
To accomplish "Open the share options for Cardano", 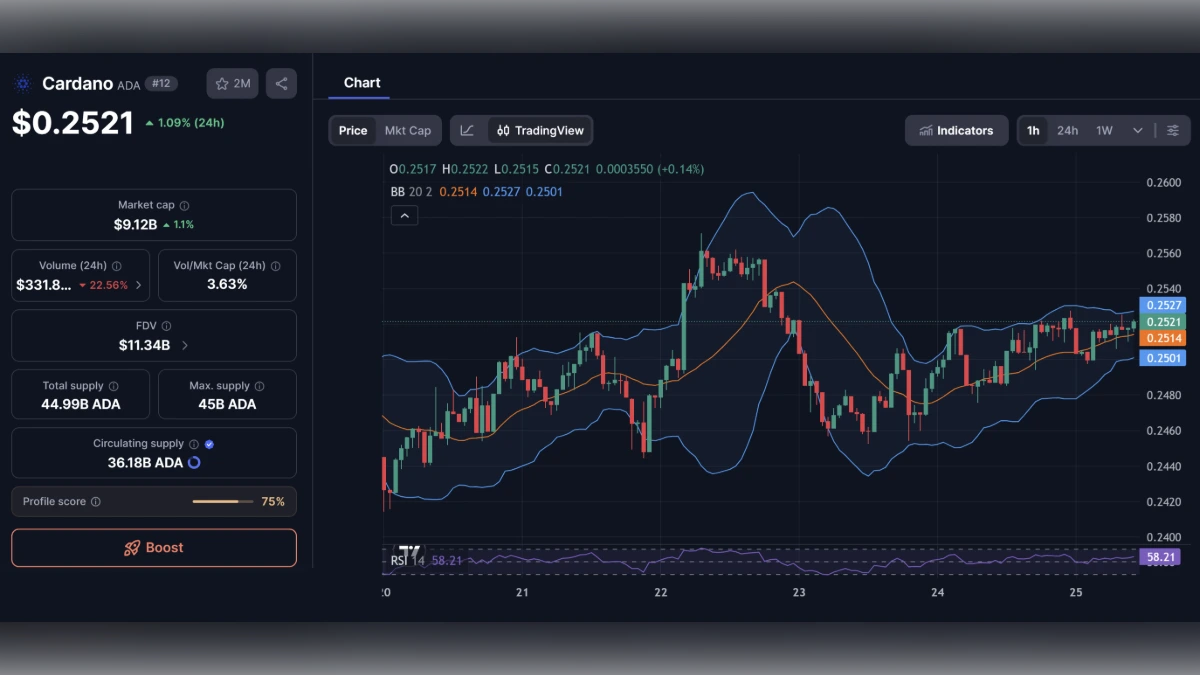I will (x=281, y=83).
